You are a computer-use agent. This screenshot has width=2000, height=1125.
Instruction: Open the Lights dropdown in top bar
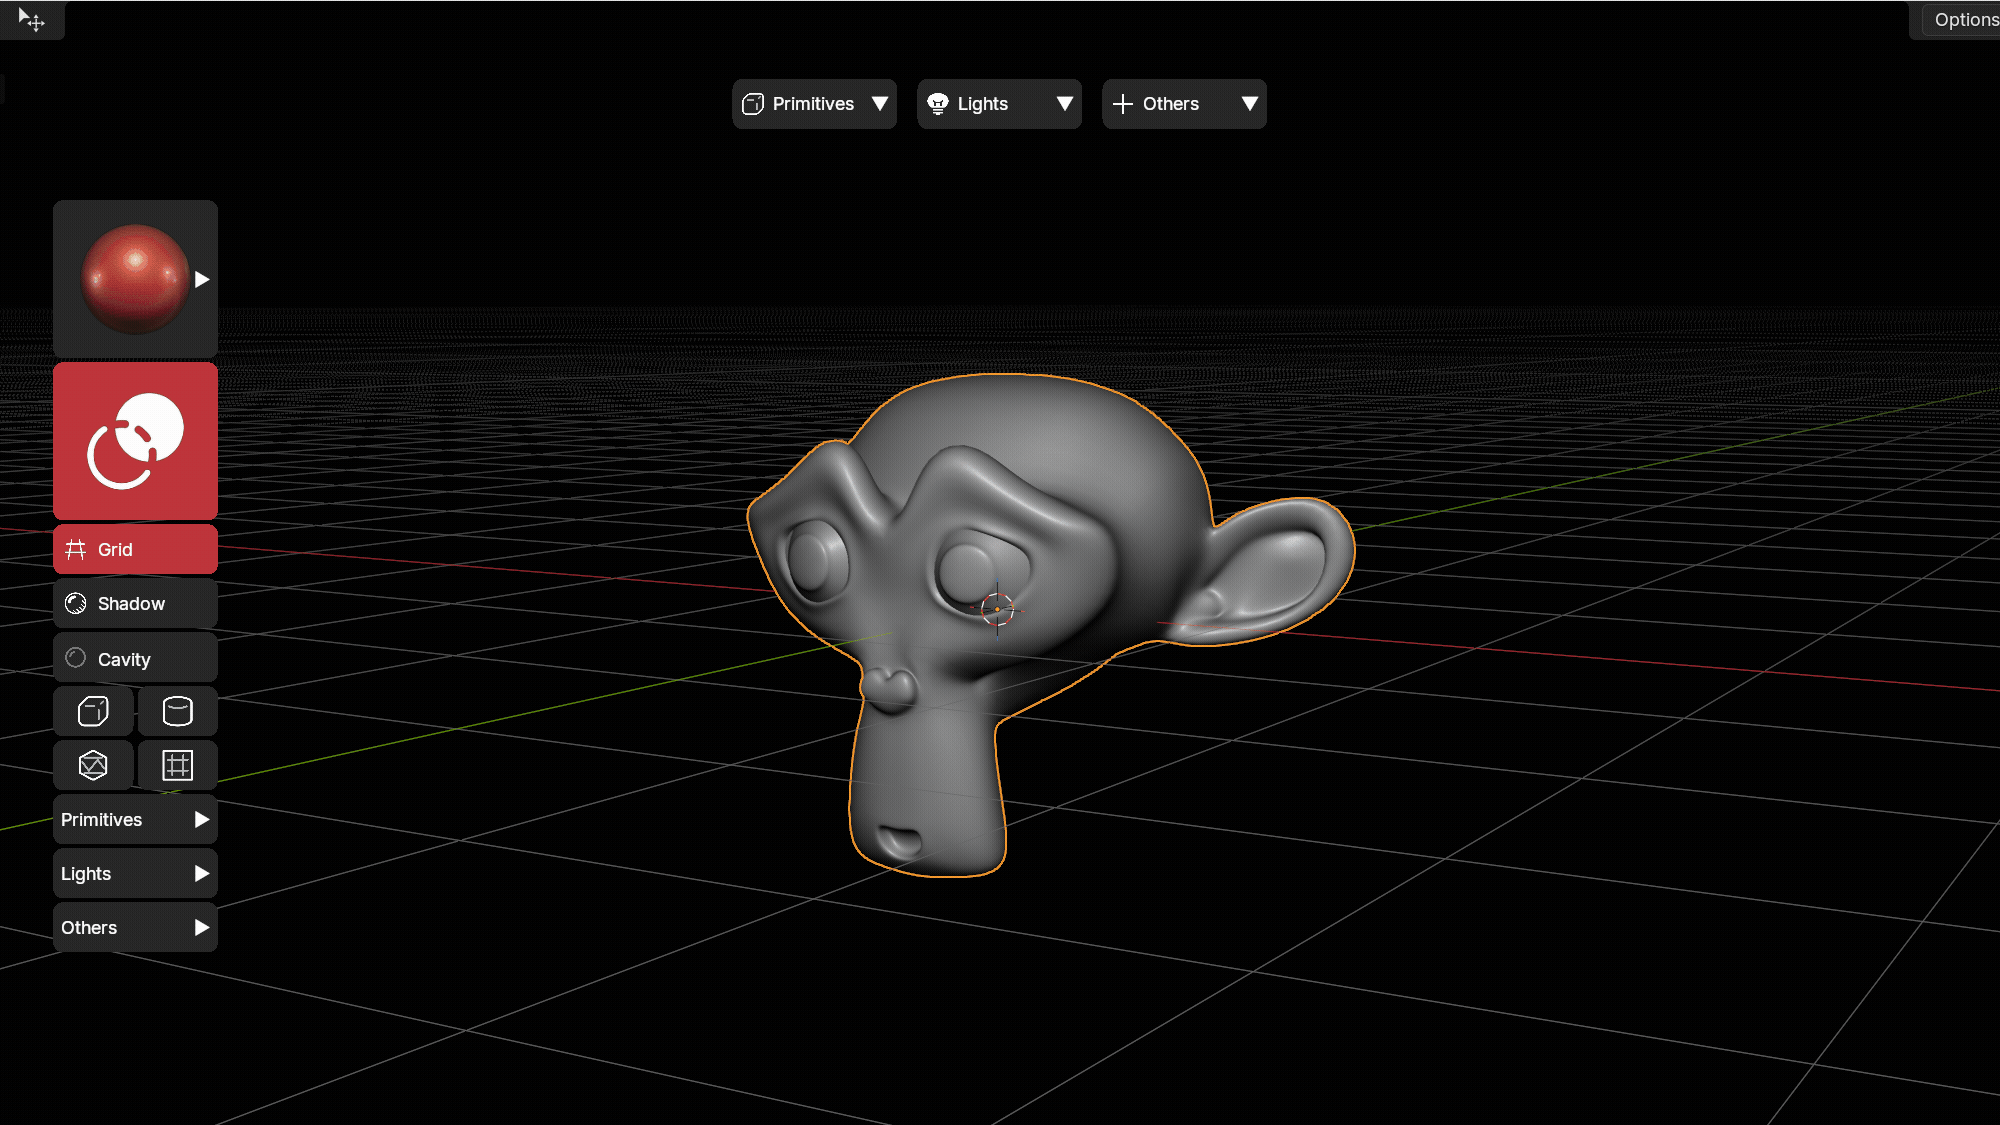[x=999, y=104]
